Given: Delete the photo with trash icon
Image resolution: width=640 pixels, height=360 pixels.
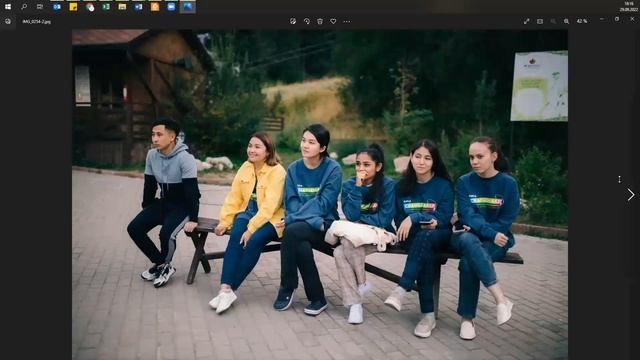Looking at the screenshot, I should 320,21.
